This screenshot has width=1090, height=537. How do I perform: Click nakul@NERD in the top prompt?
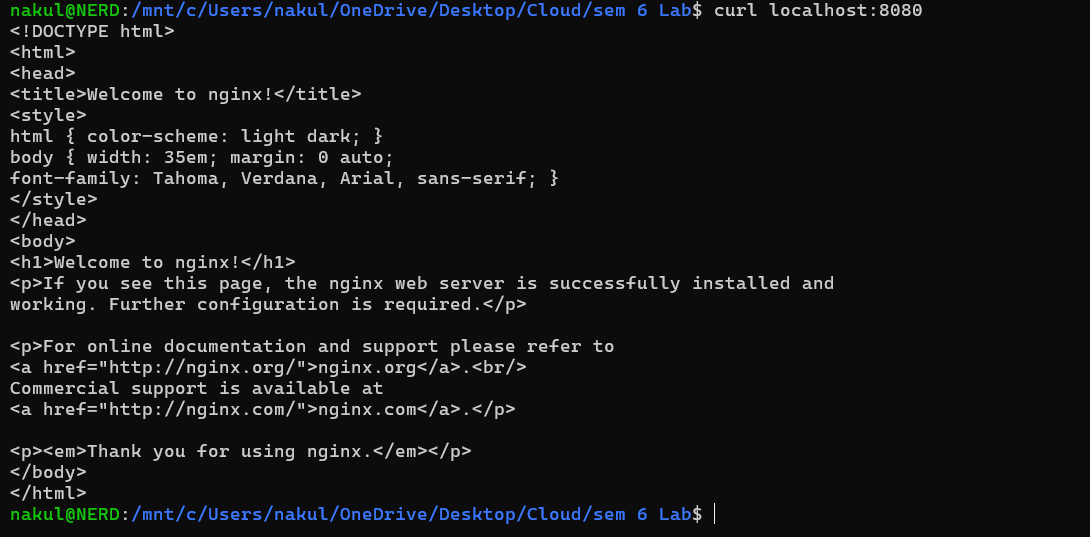coord(64,10)
